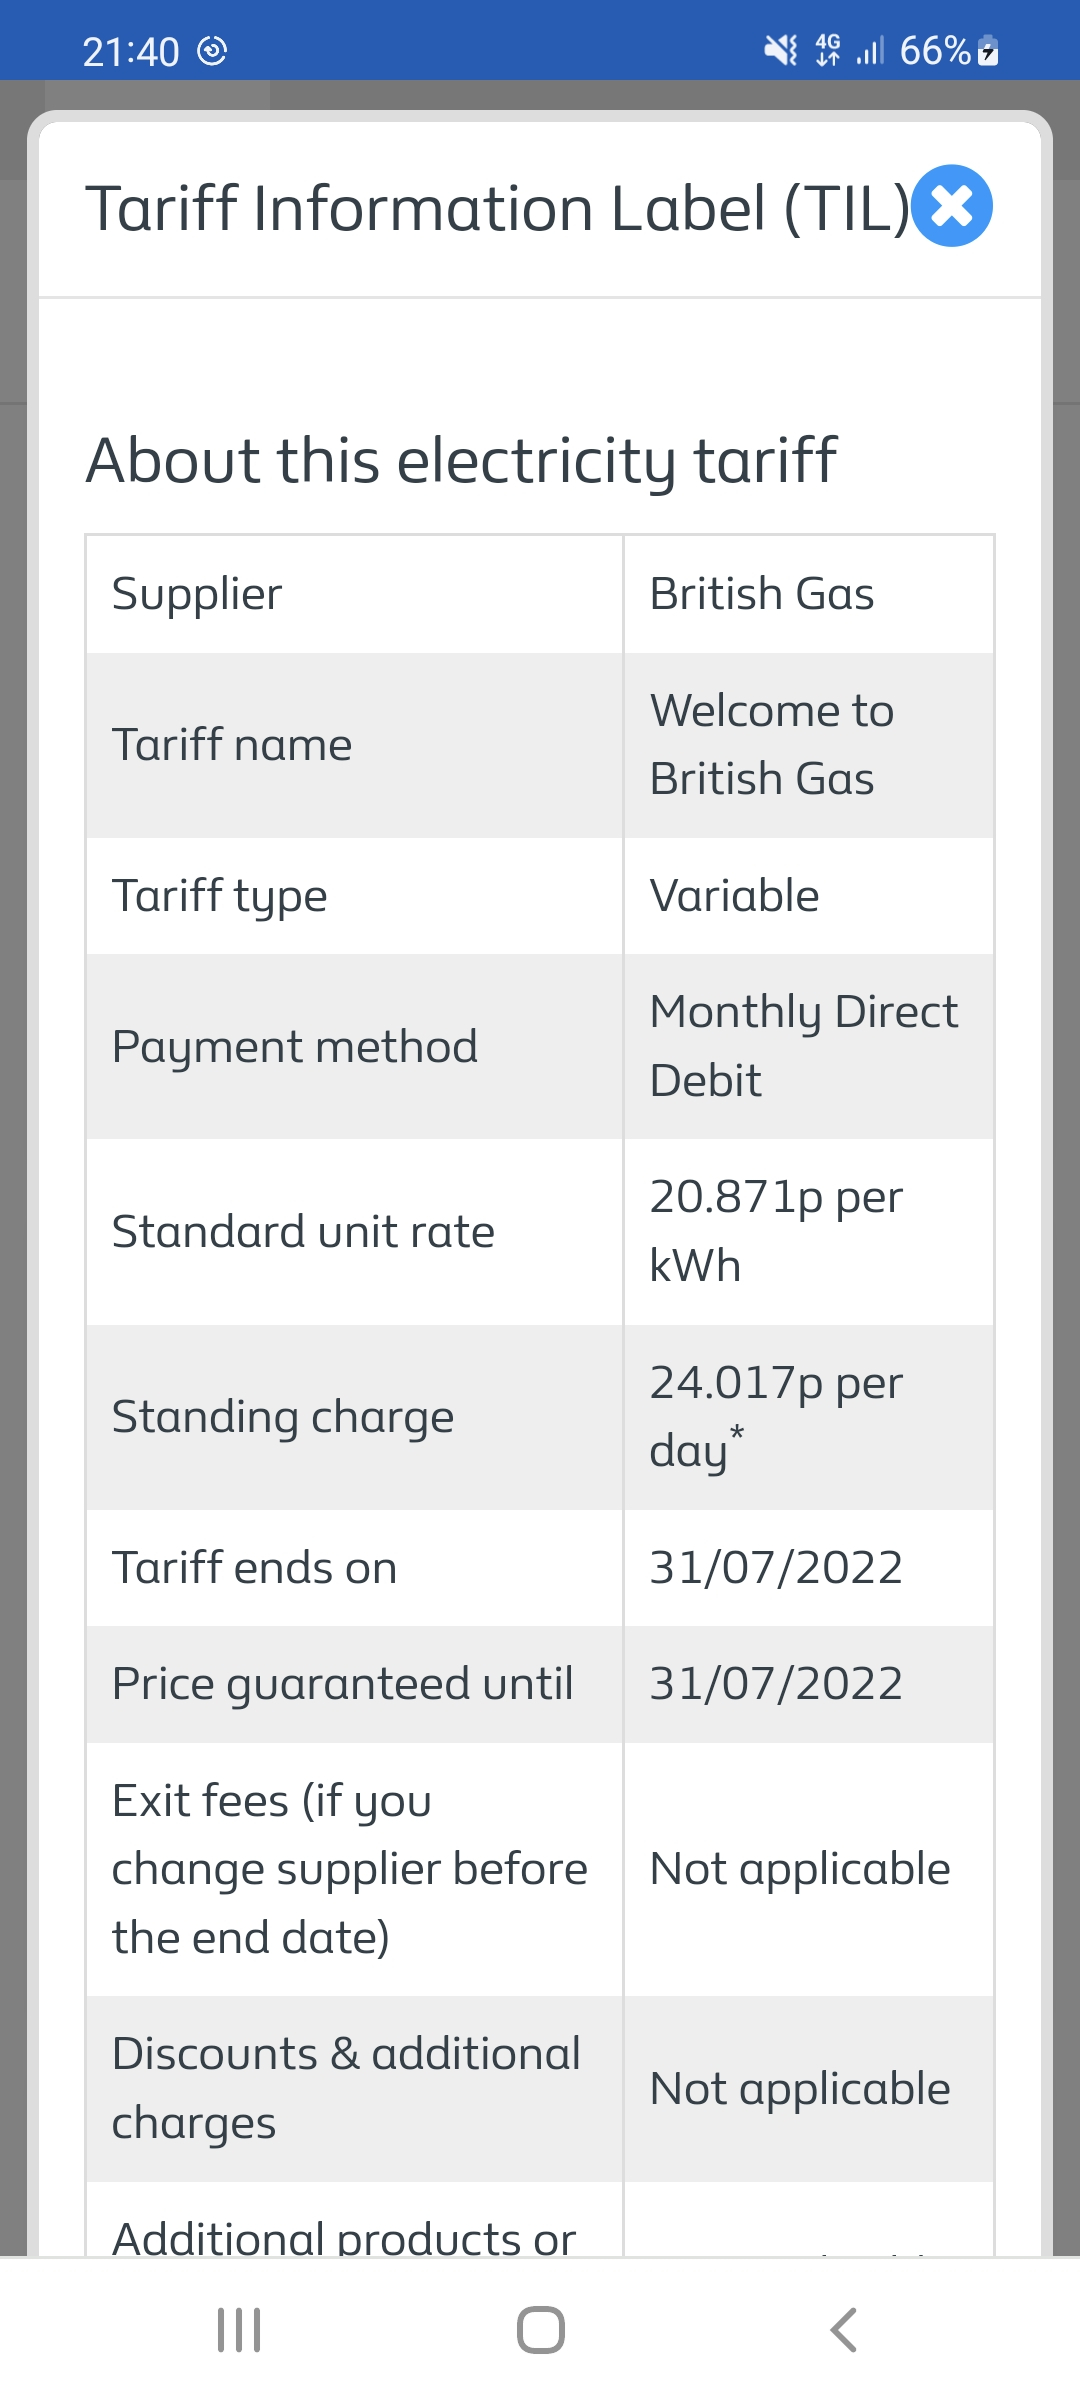Tap the 'Tariff ends on' date value
This screenshot has width=1080, height=2400.
pyautogui.click(x=776, y=1568)
